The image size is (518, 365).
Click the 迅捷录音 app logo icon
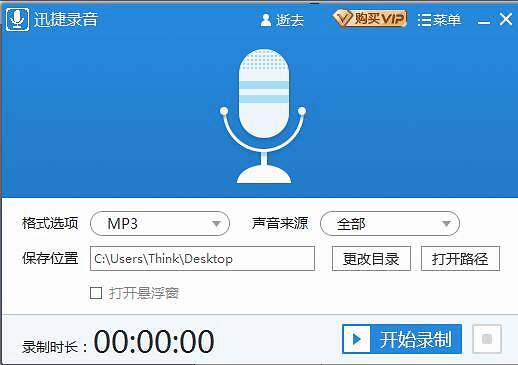click(x=17, y=20)
